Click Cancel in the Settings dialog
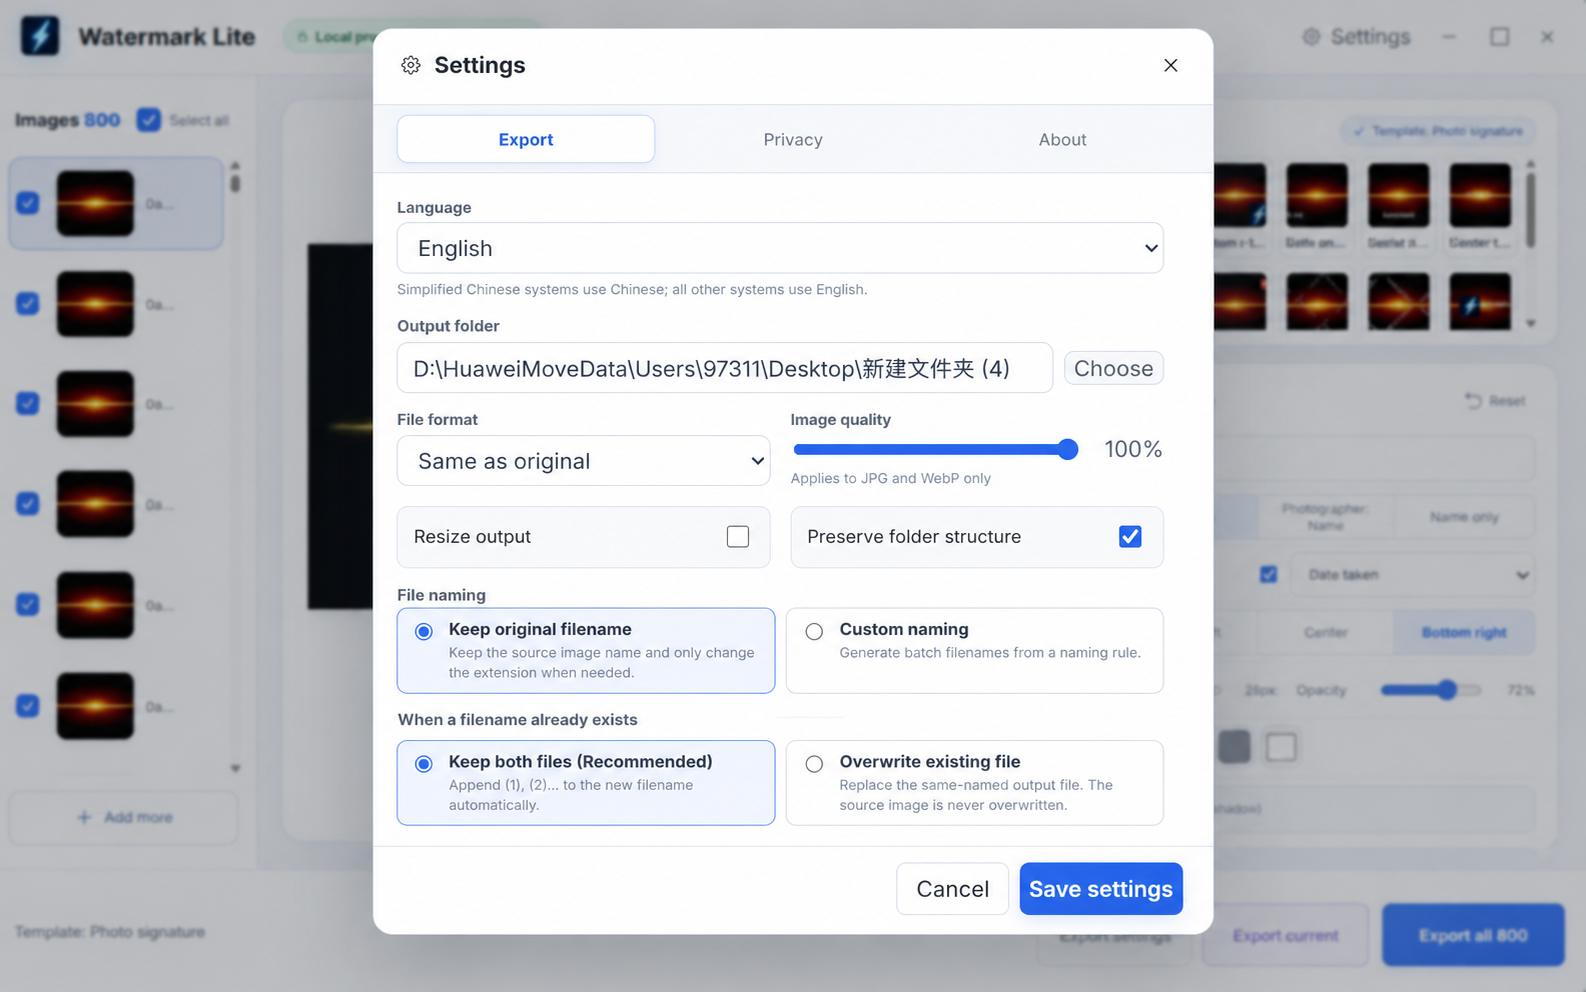Screen dimensions: 1586x992 point(953,889)
